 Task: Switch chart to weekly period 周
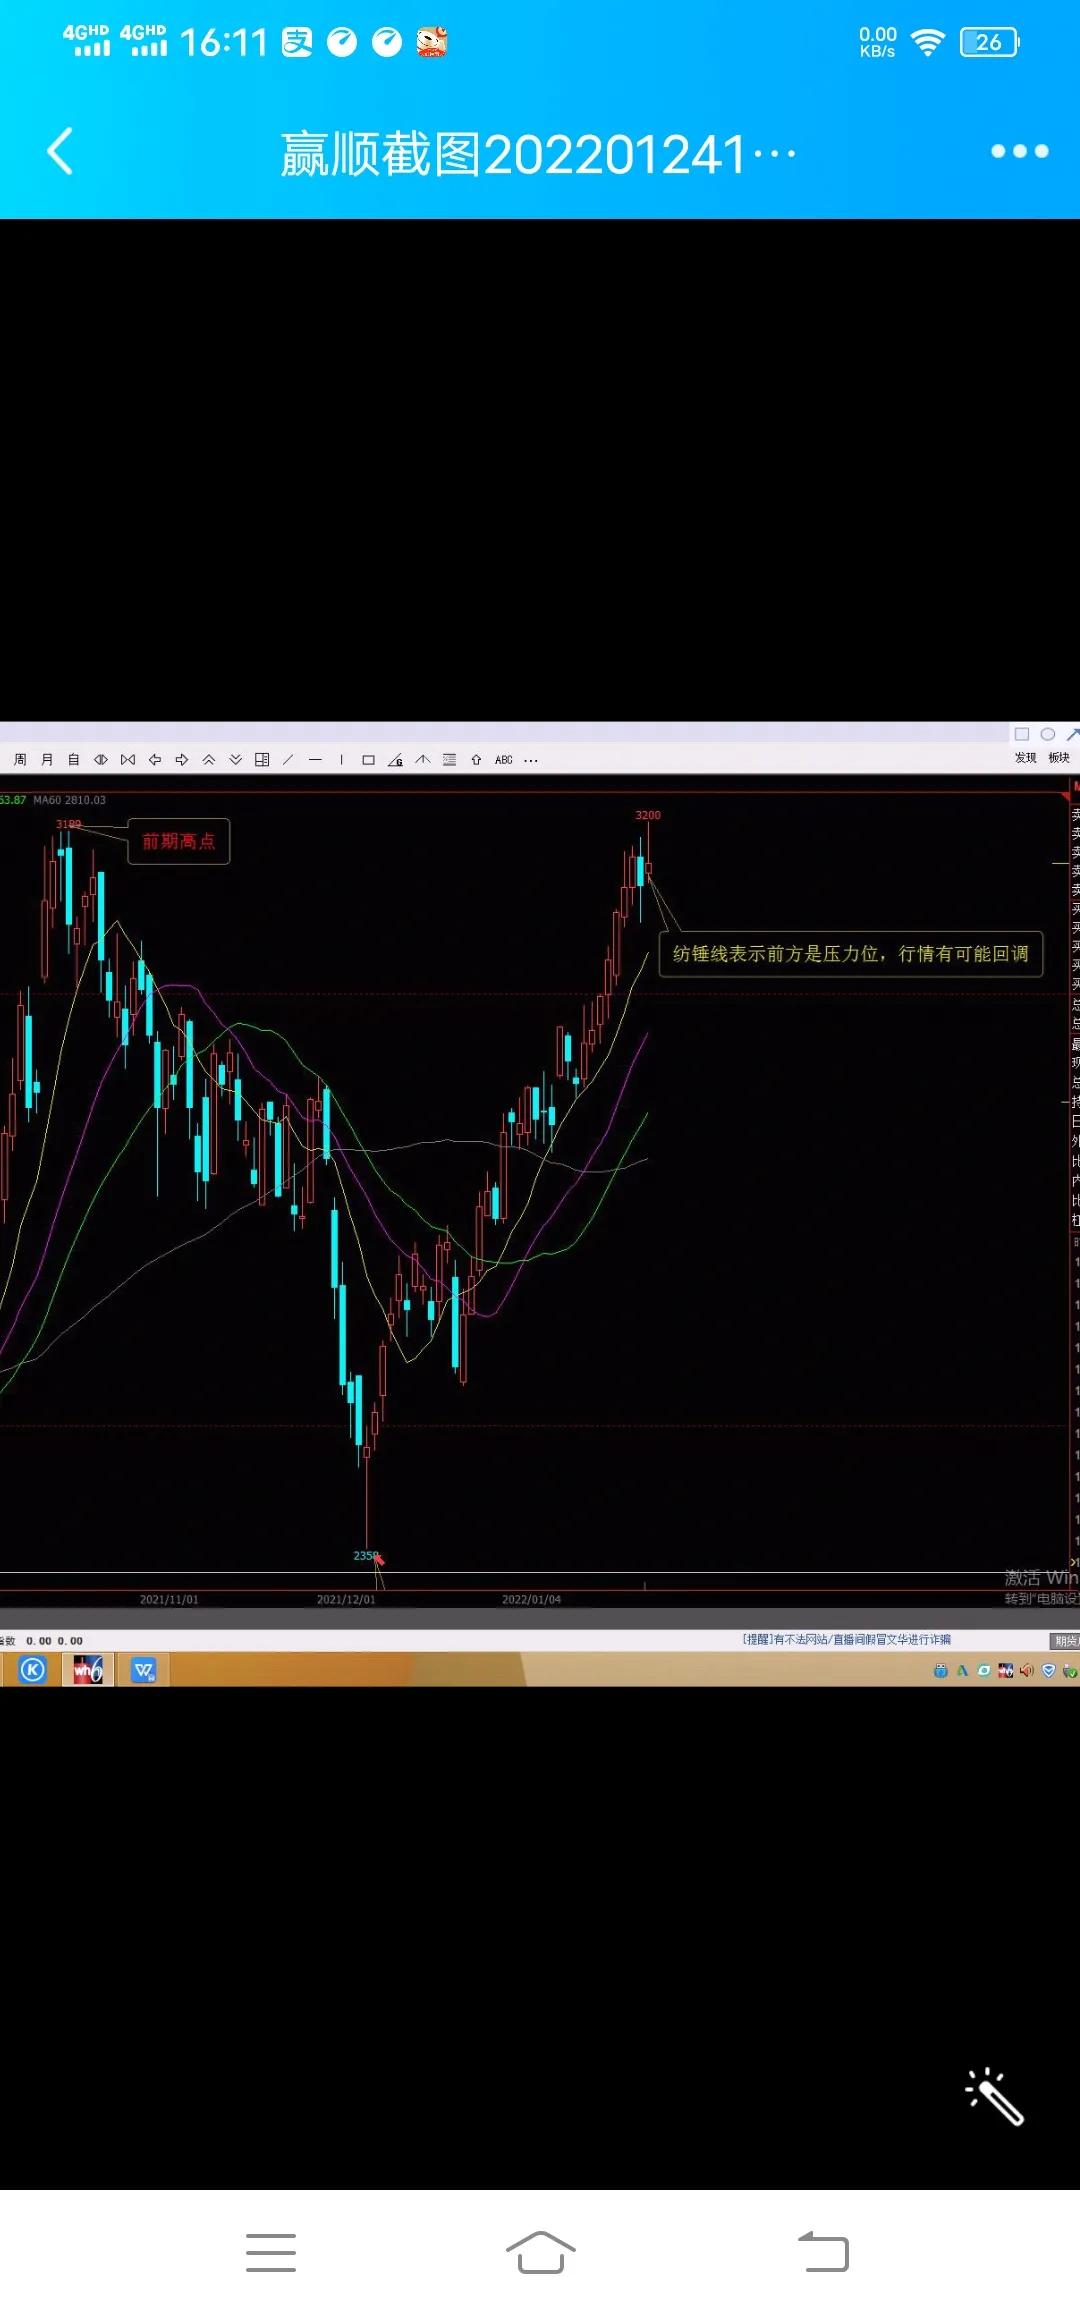coord(20,760)
